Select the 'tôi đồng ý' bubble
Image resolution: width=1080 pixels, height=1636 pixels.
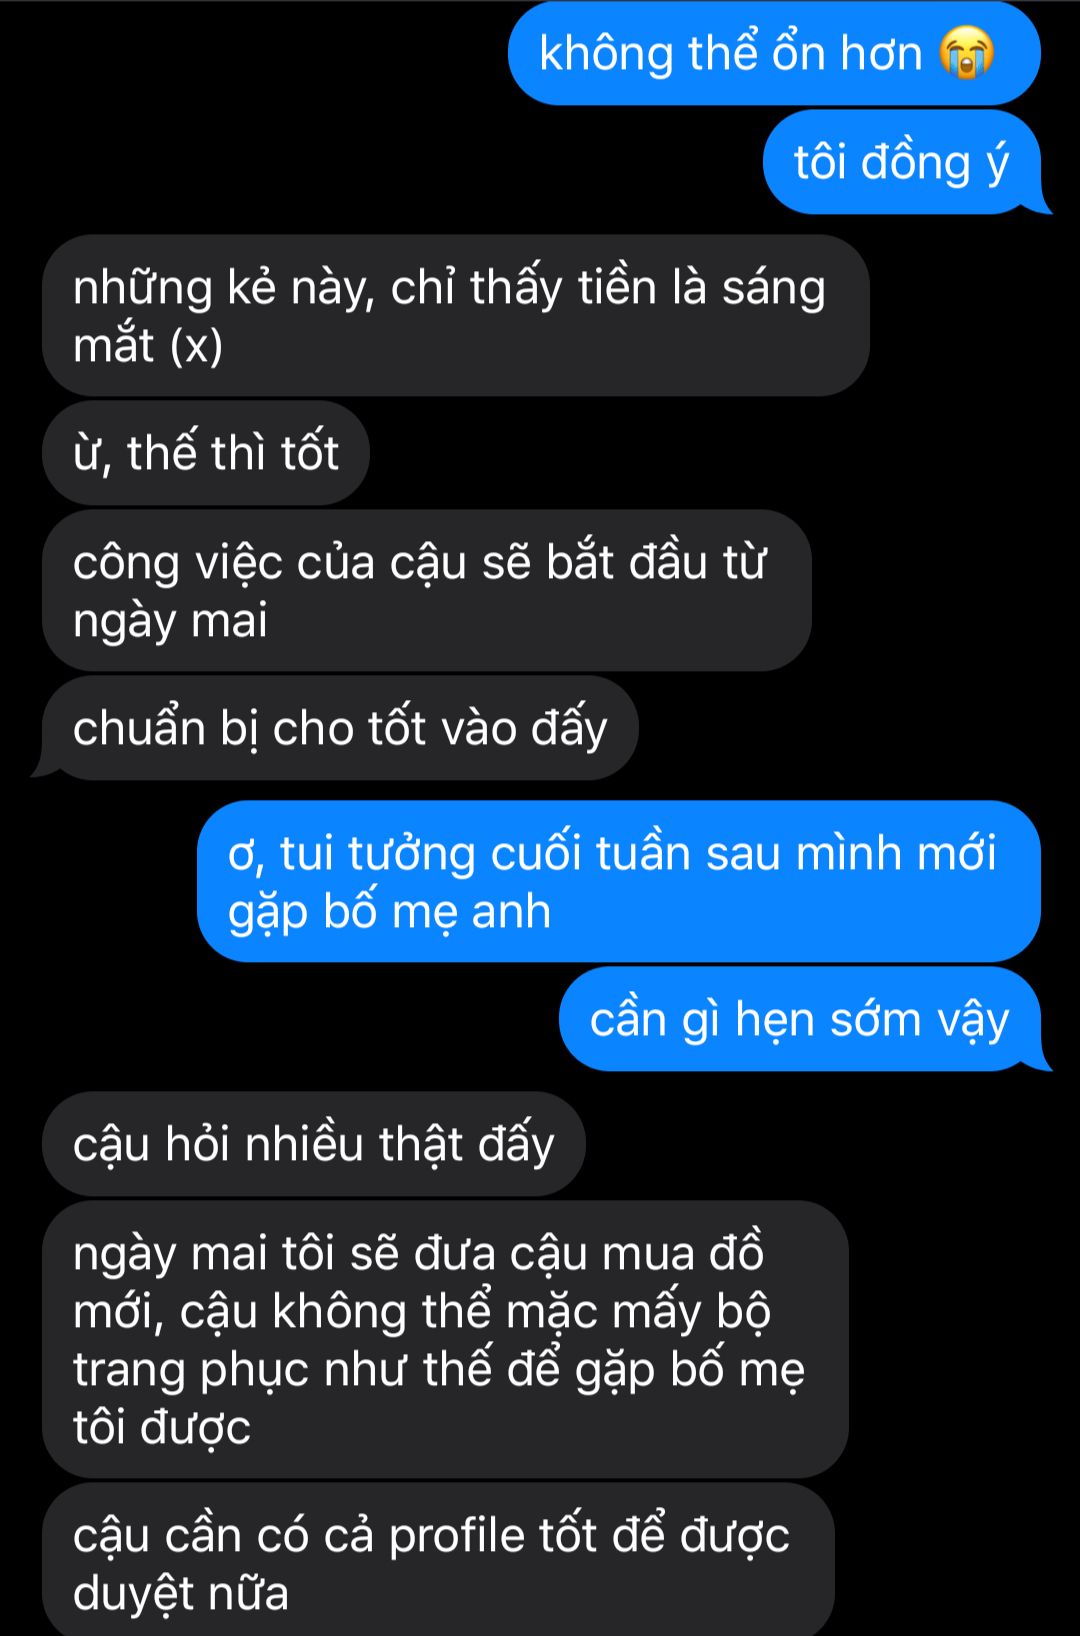click(902, 162)
